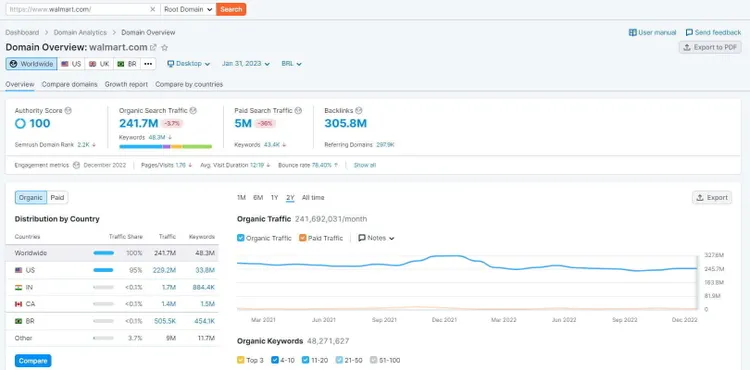
Task: Click Backlinks info icon
Action: point(359,110)
